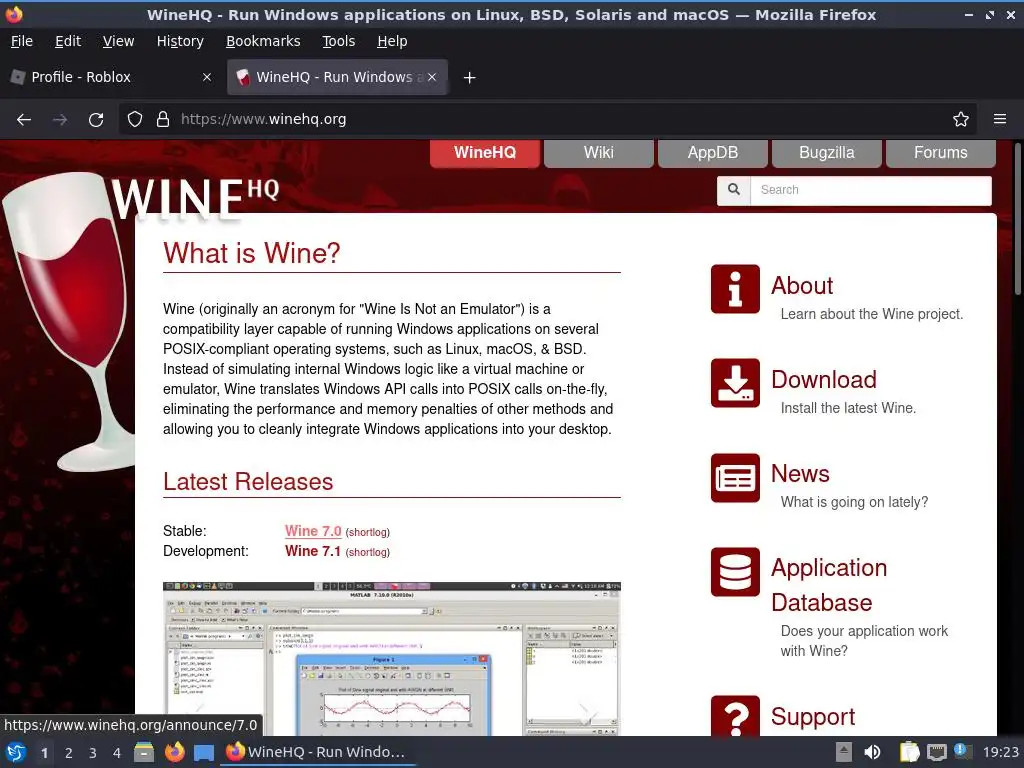Screen dimensions: 1024x768
Task: Open the News heading link
Action: click(x=800, y=474)
